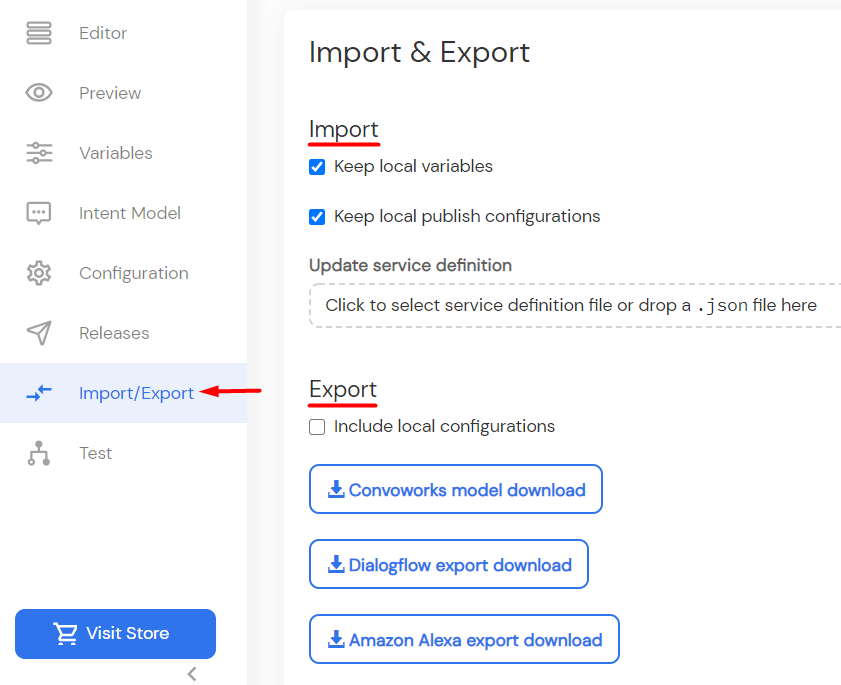Click the Import/Export arrows icon

39,393
